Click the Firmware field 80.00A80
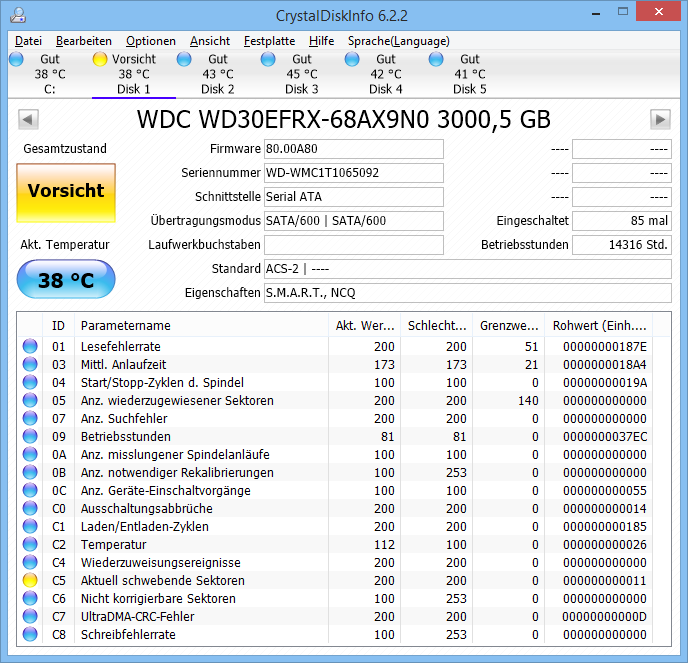Screen dimensions: 688x663 354,149
